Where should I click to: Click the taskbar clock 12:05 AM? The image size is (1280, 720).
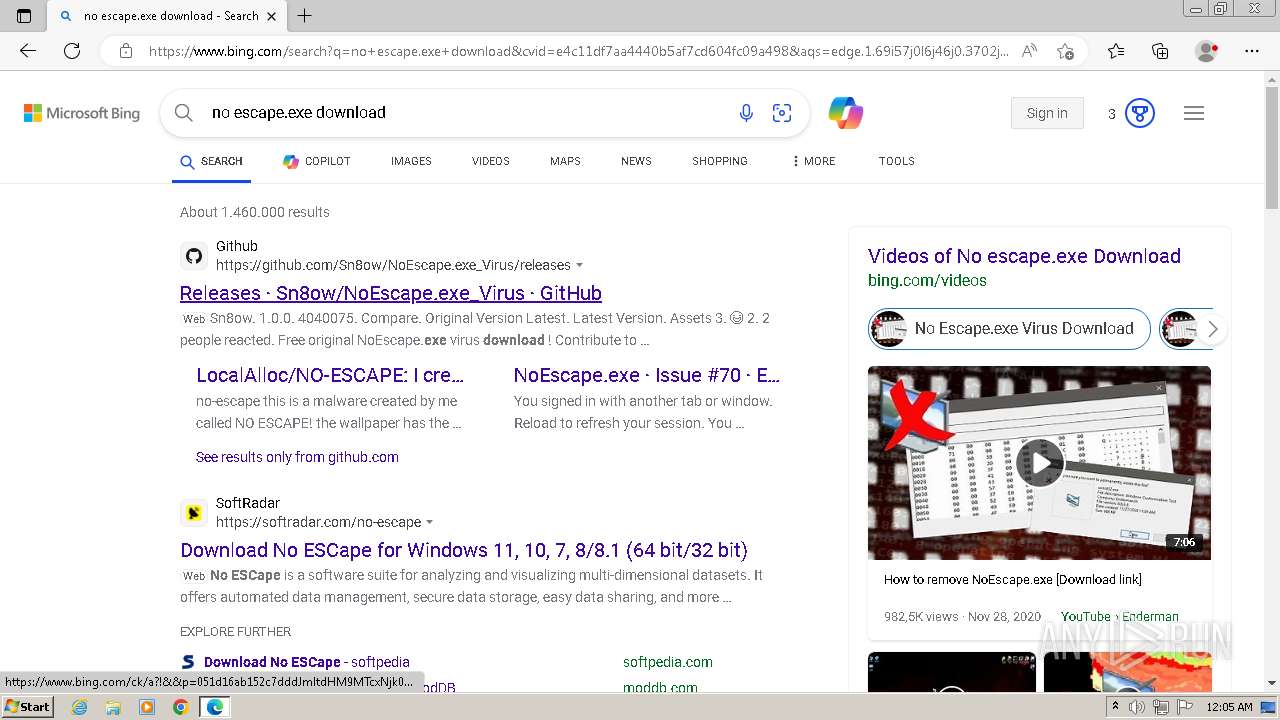click(x=1229, y=707)
